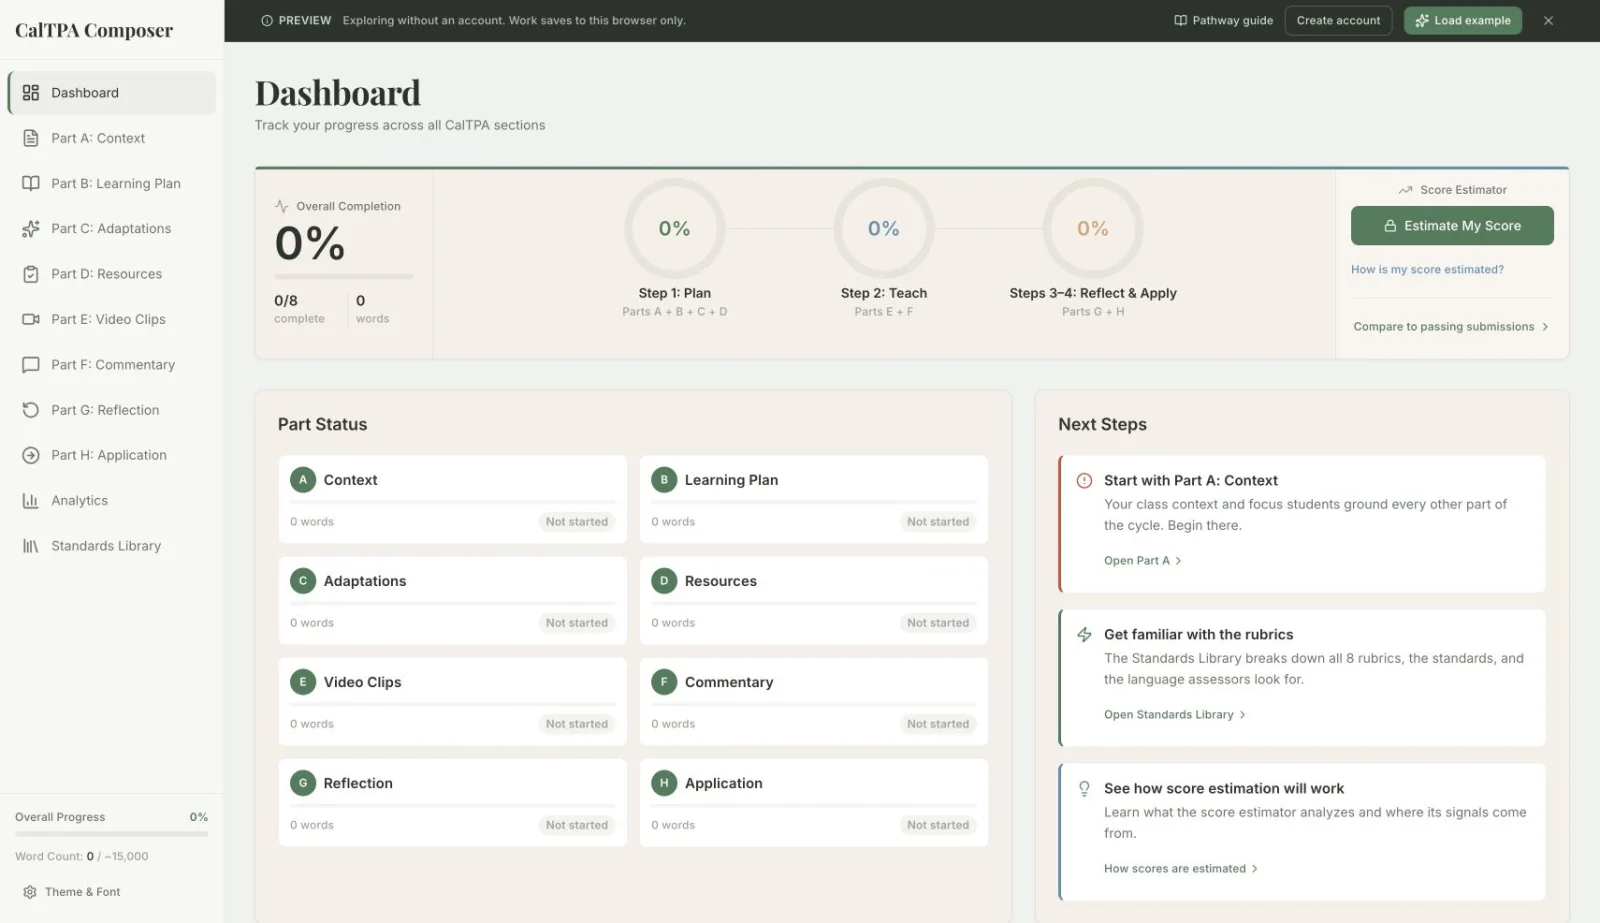Click the Part G: Reflection rotate icon

point(31,410)
